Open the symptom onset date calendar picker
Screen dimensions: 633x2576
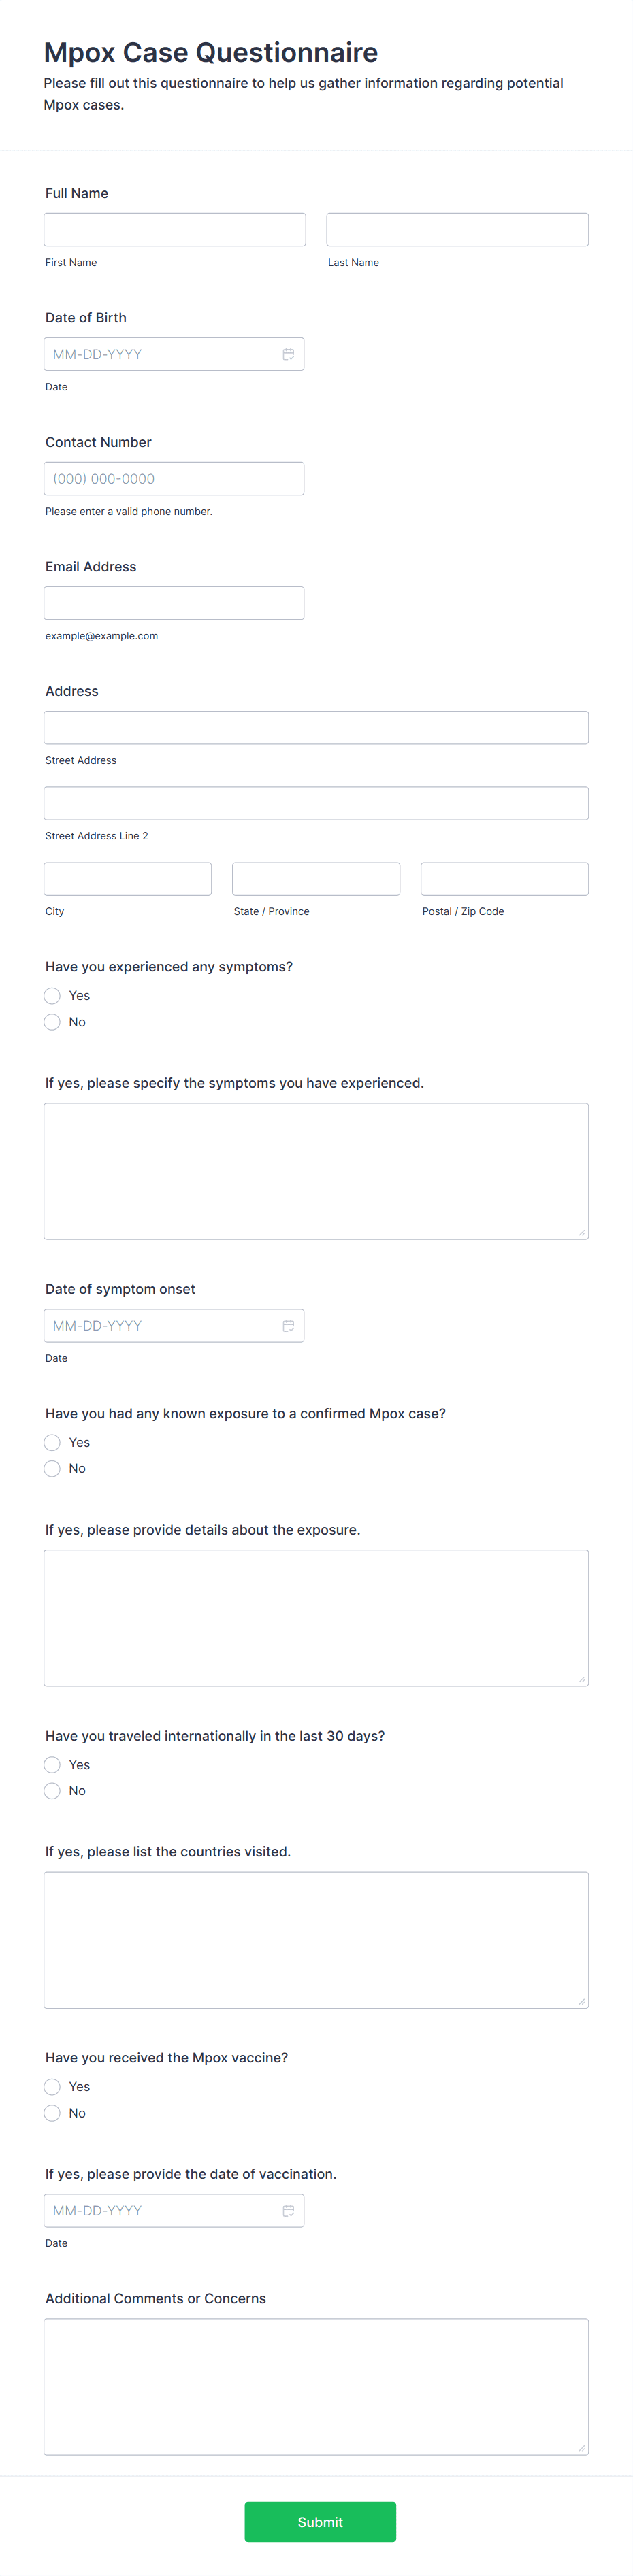[x=288, y=1326]
